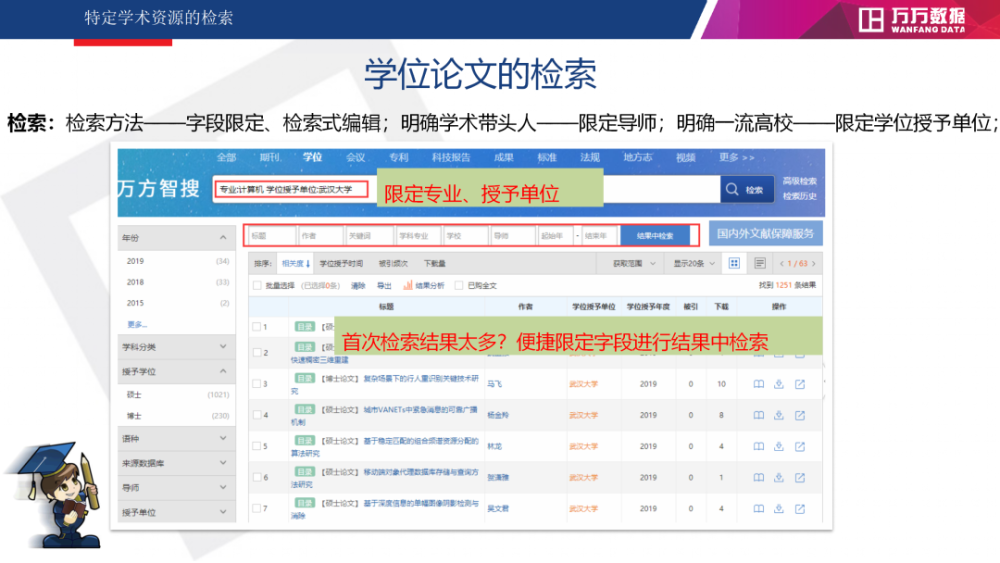Switch to list view icon

(760, 263)
